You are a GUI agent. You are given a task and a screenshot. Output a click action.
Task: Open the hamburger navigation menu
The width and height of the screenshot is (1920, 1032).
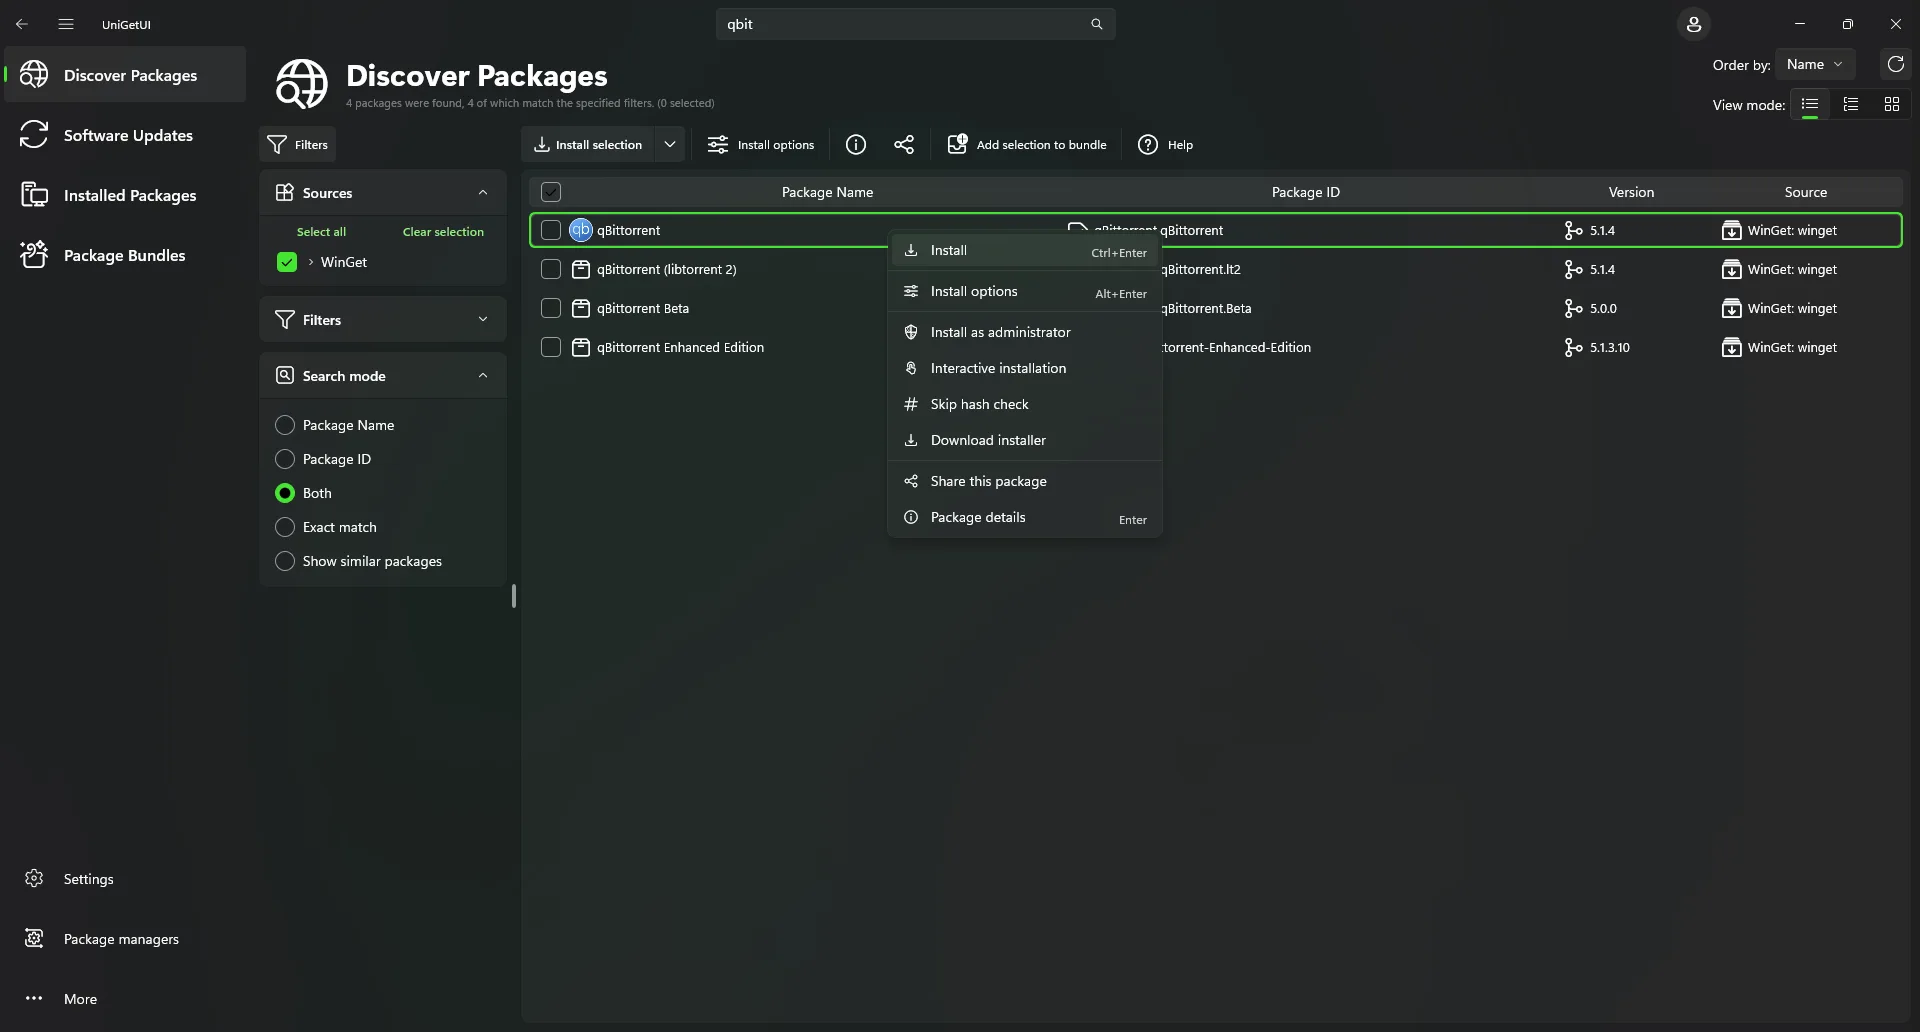click(x=66, y=24)
